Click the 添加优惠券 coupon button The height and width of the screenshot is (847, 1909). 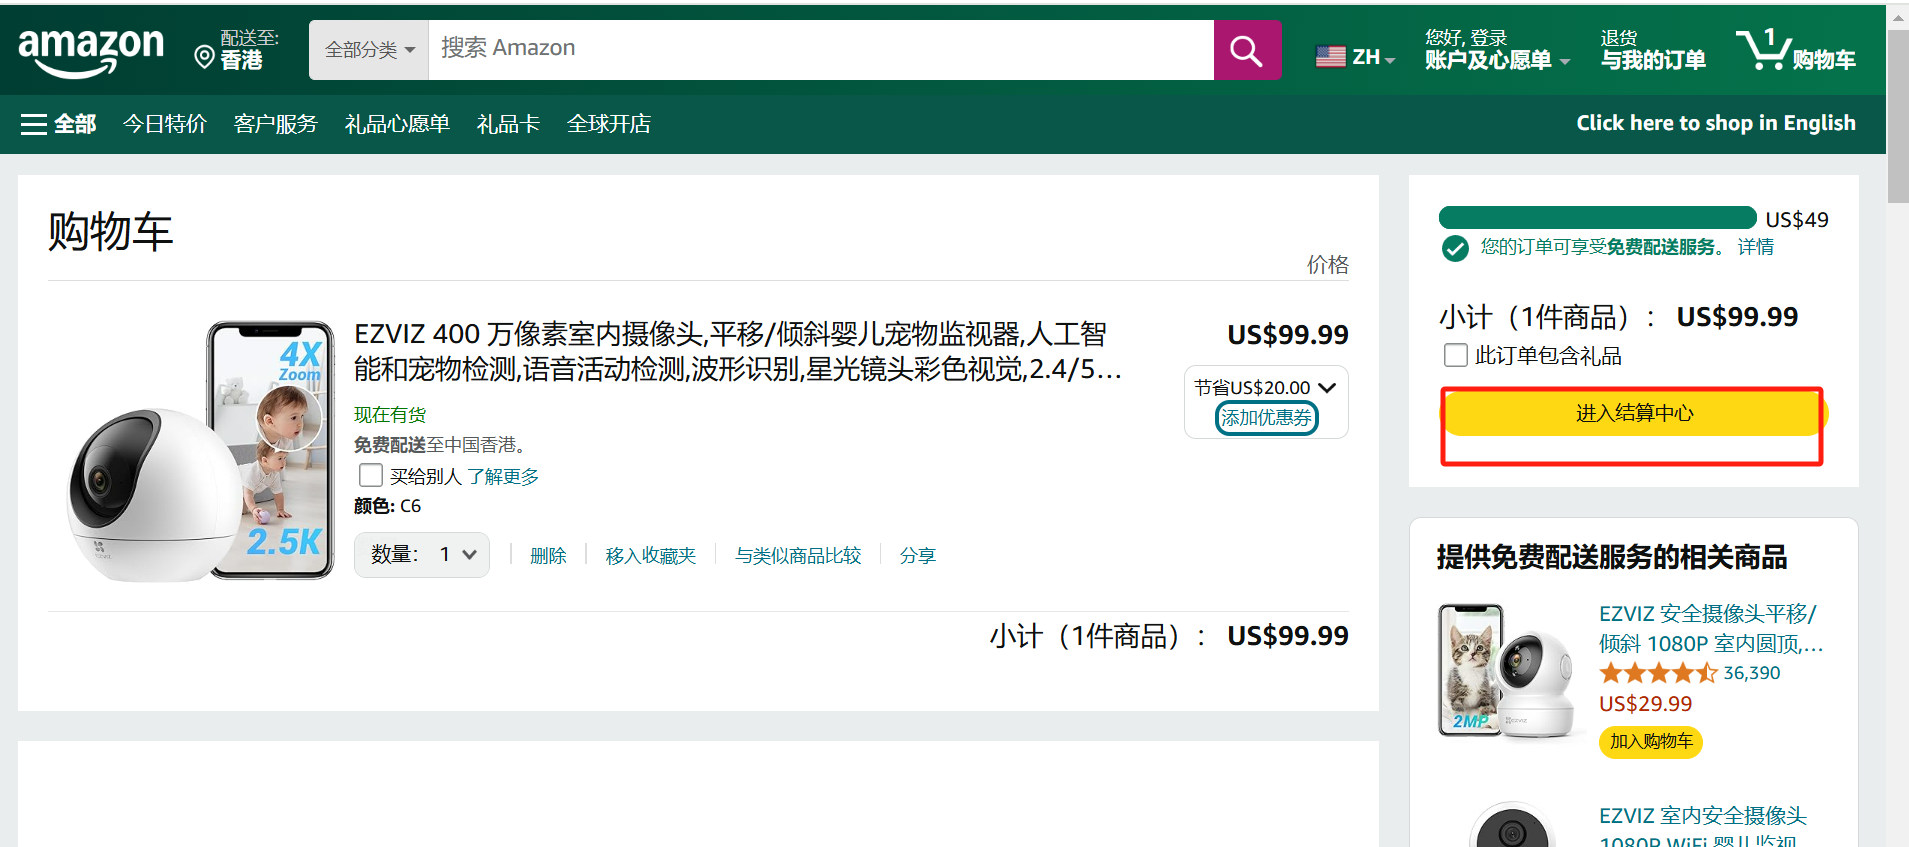[x=1266, y=418]
